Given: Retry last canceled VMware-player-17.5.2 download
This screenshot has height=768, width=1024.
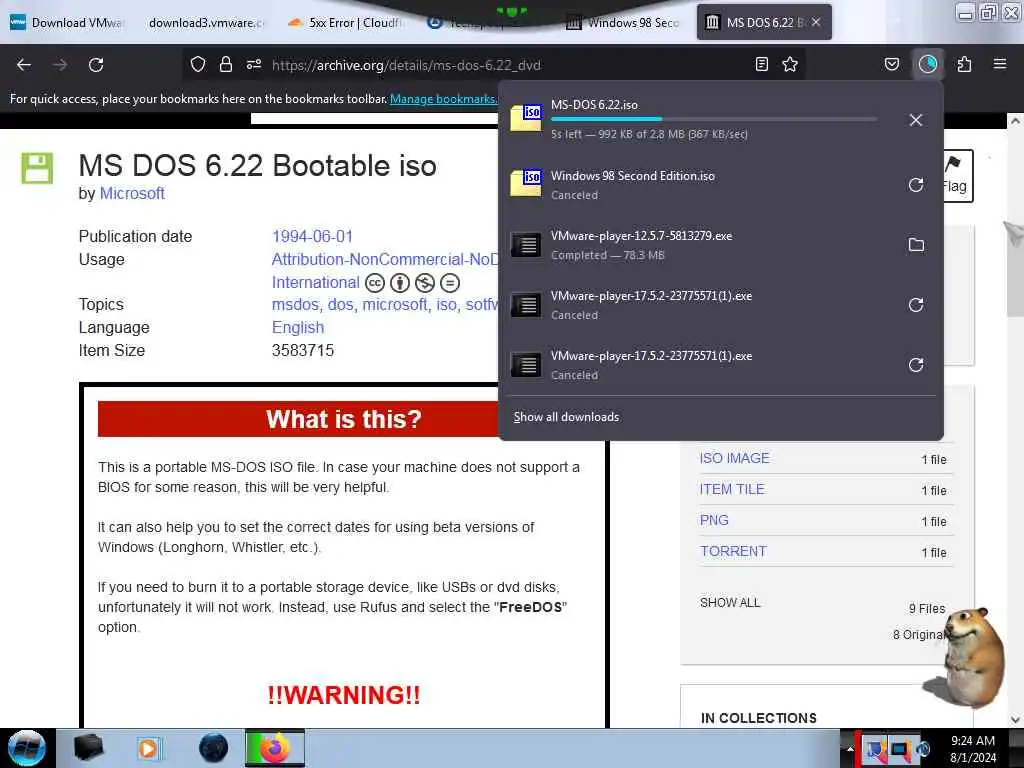Looking at the screenshot, I should (916, 365).
